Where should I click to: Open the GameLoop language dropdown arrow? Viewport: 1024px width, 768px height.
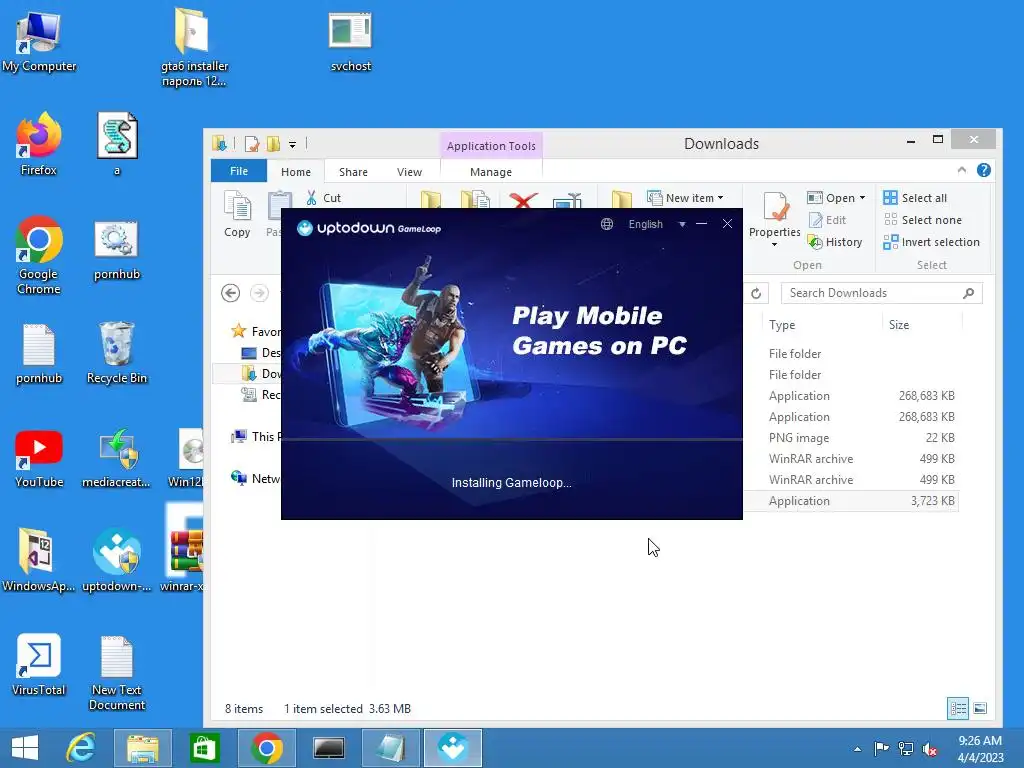pyautogui.click(x=682, y=225)
